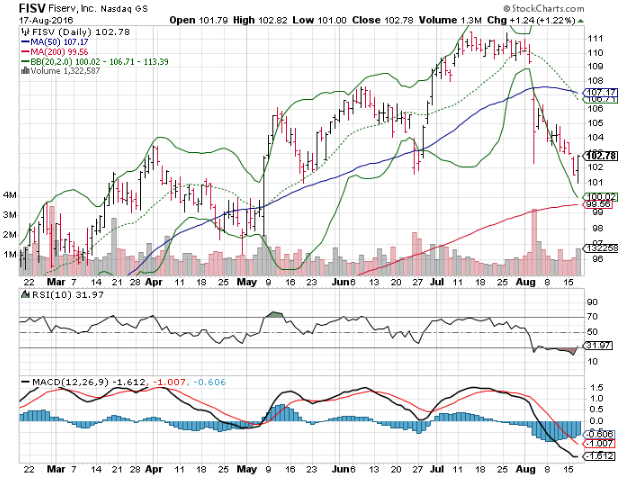Screen dimensions: 622x477
Task: Click the volume bars legend icon
Action: [x=25, y=71]
